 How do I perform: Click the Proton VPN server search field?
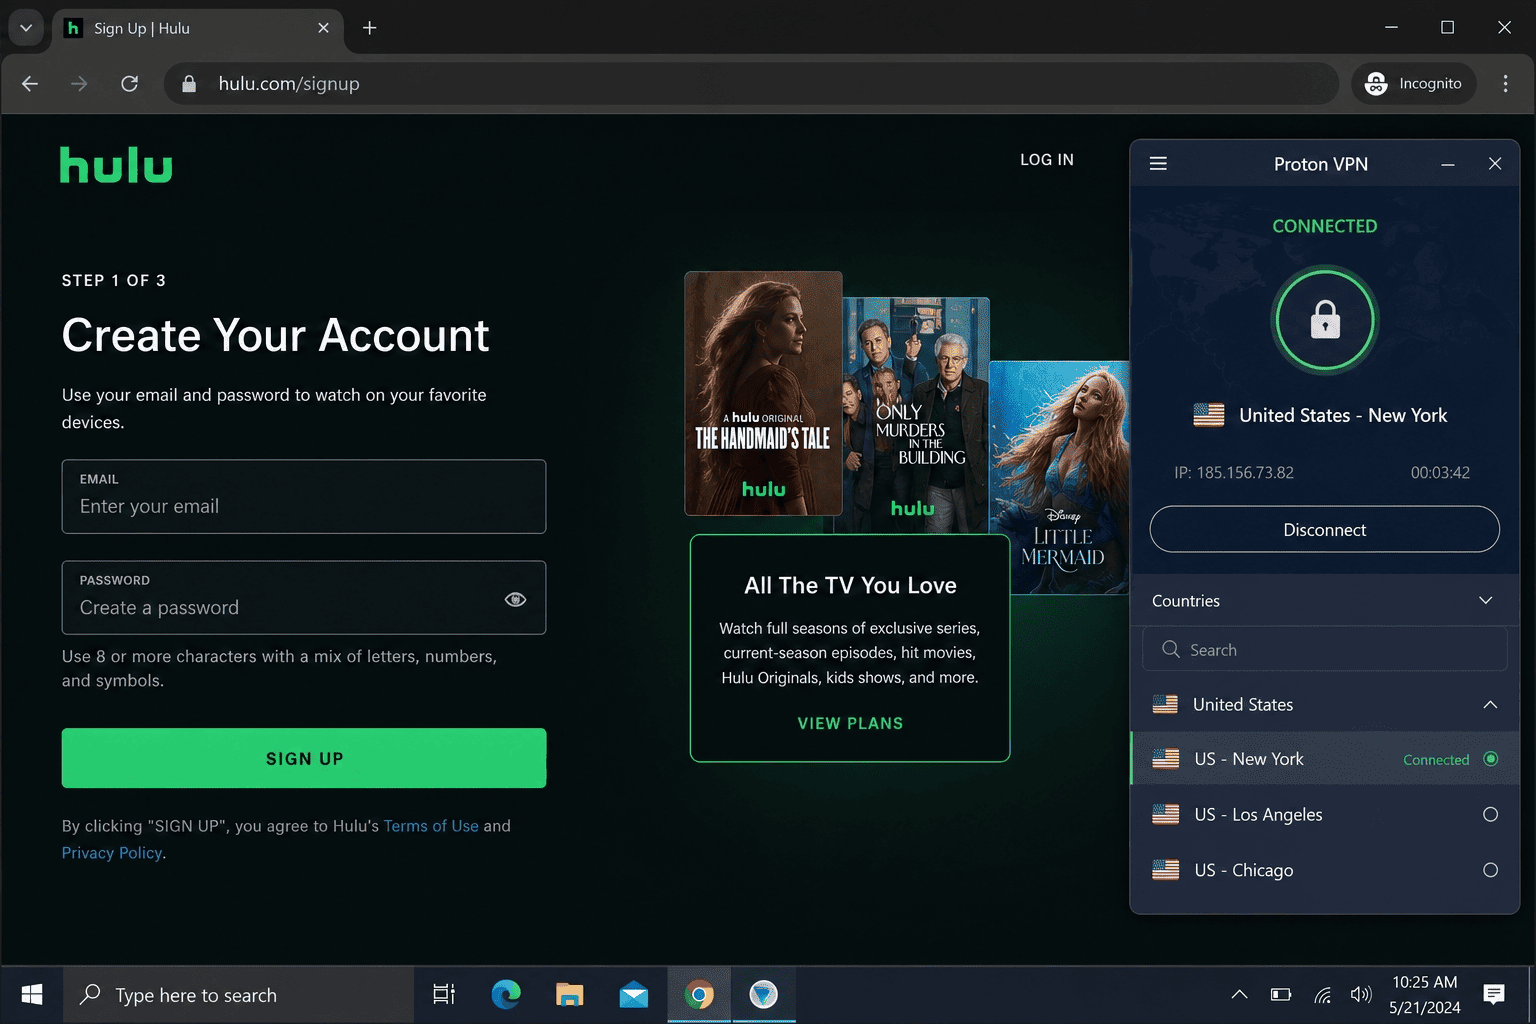pyautogui.click(x=1324, y=650)
